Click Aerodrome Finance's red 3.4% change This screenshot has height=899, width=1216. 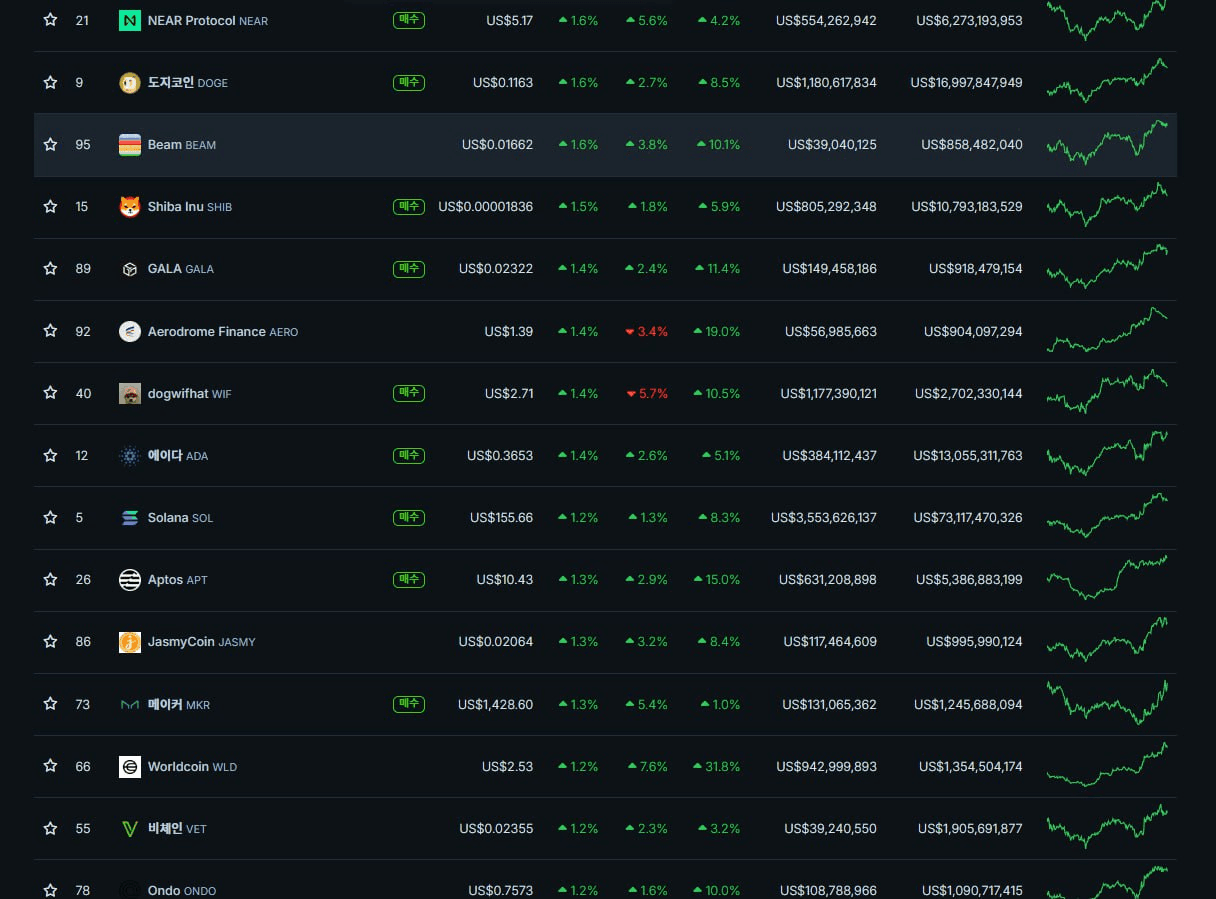[647, 331]
